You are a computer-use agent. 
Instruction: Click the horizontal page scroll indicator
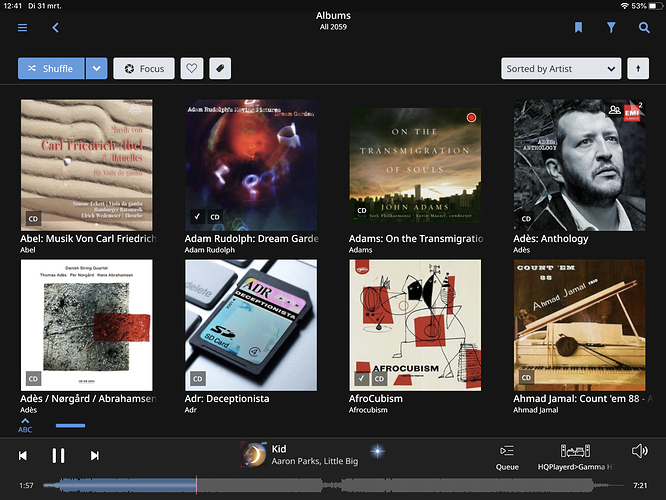coord(70,425)
